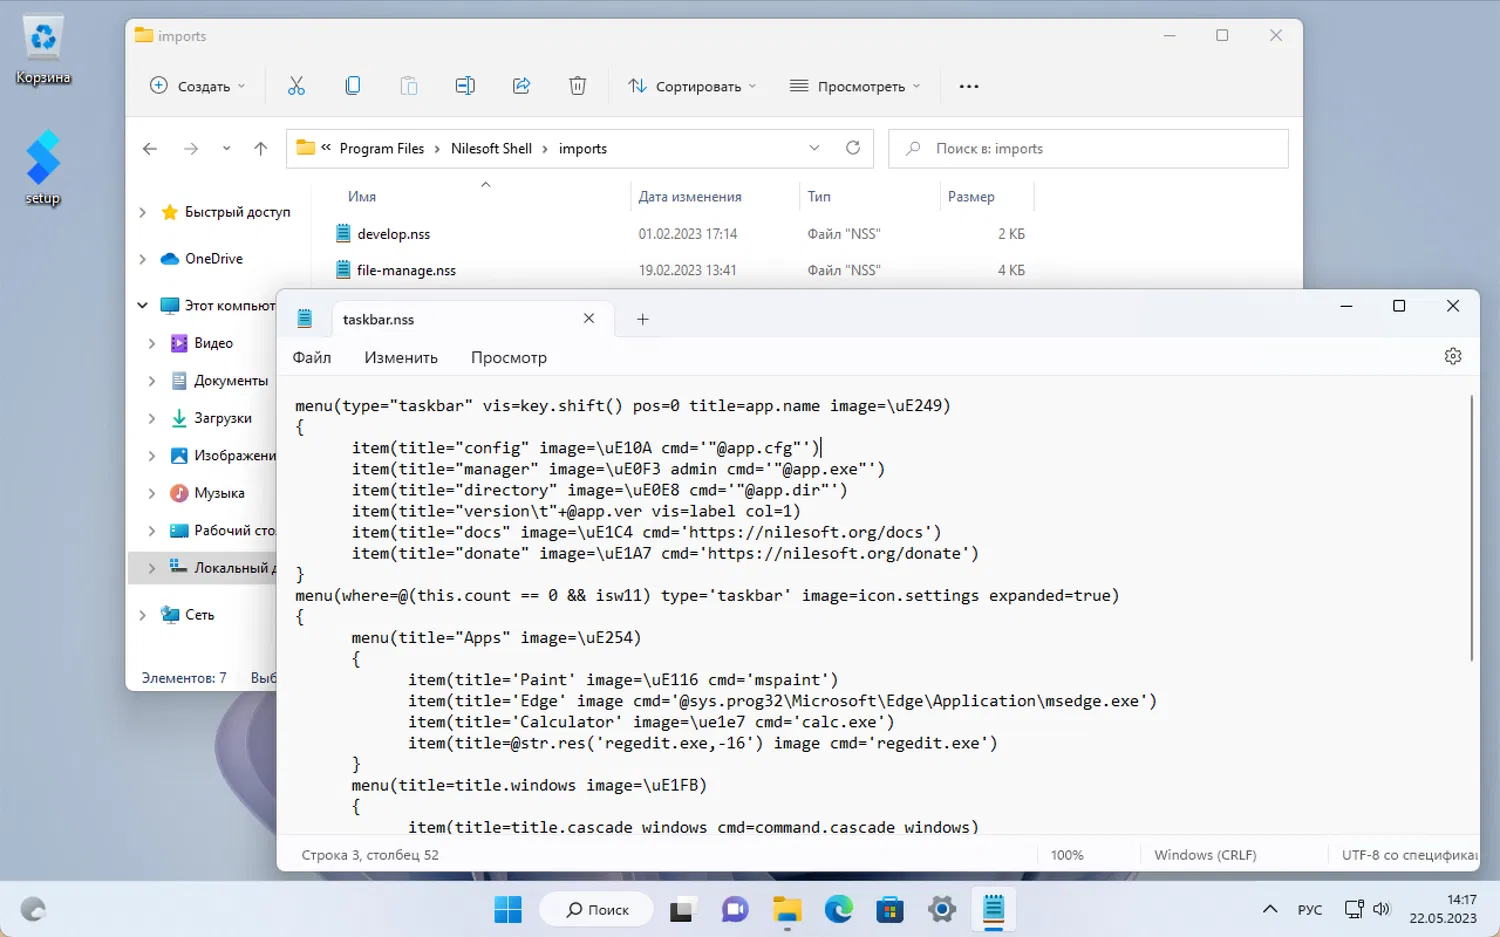Select the develop.nss file
The width and height of the screenshot is (1500, 937).
(x=394, y=234)
